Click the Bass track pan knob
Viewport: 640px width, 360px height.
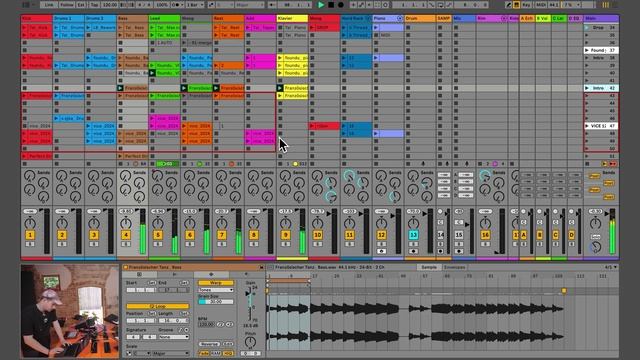tap(126, 223)
